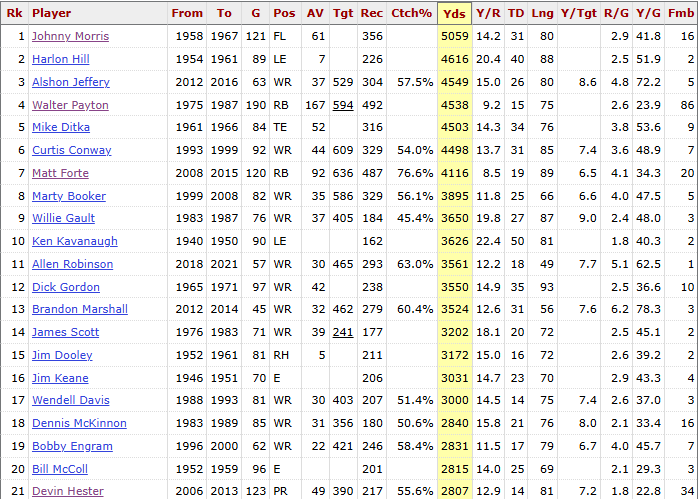Open Johnny Morris player page
This screenshot has height=499, width=698.
coord(70,36)
